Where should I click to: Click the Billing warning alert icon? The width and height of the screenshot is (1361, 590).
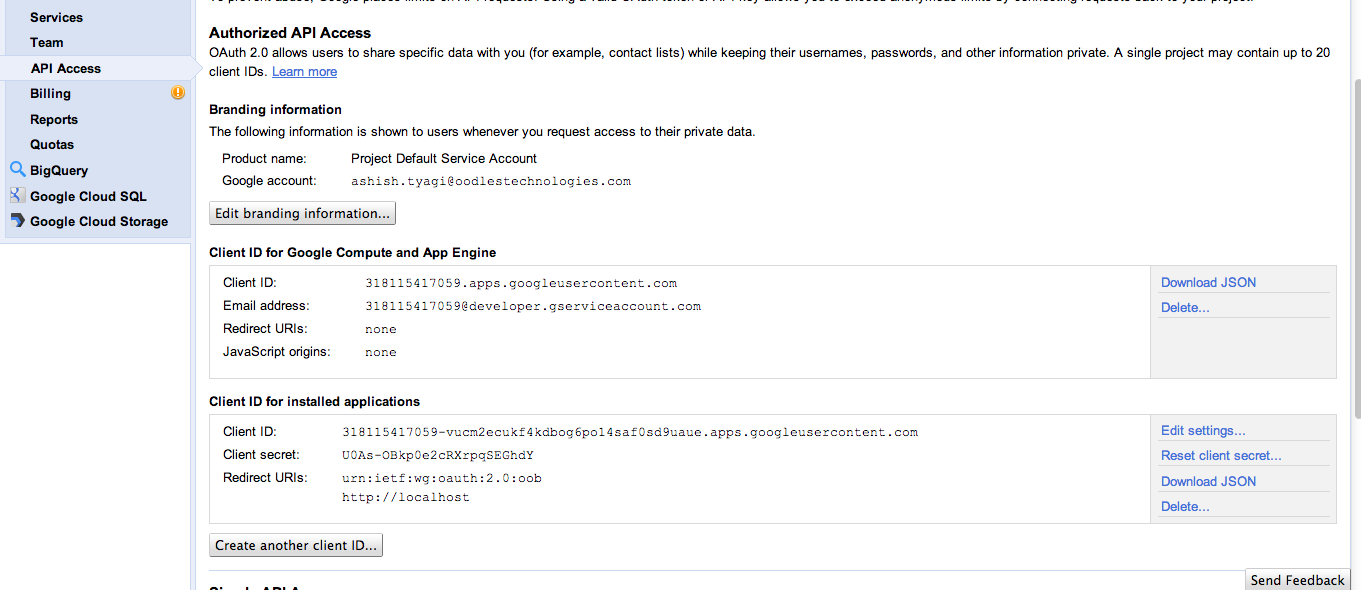[178, 93]
